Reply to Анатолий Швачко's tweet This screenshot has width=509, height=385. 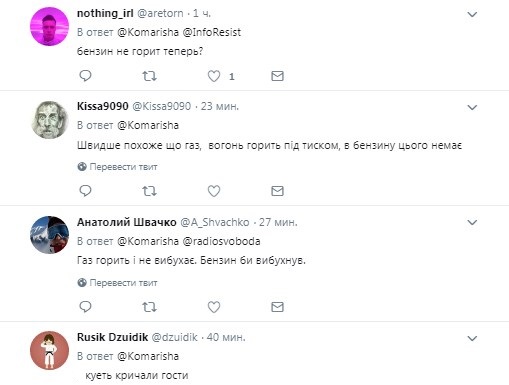(85, 307)
